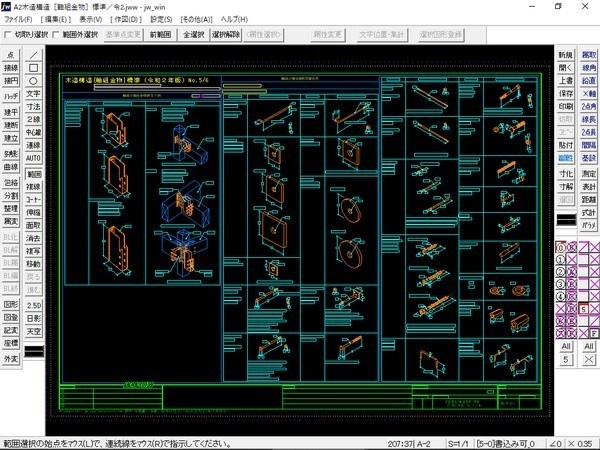Open the 2.5D tool
The height and width of the screenshot is (450, 600).
[x=33, y=305]
